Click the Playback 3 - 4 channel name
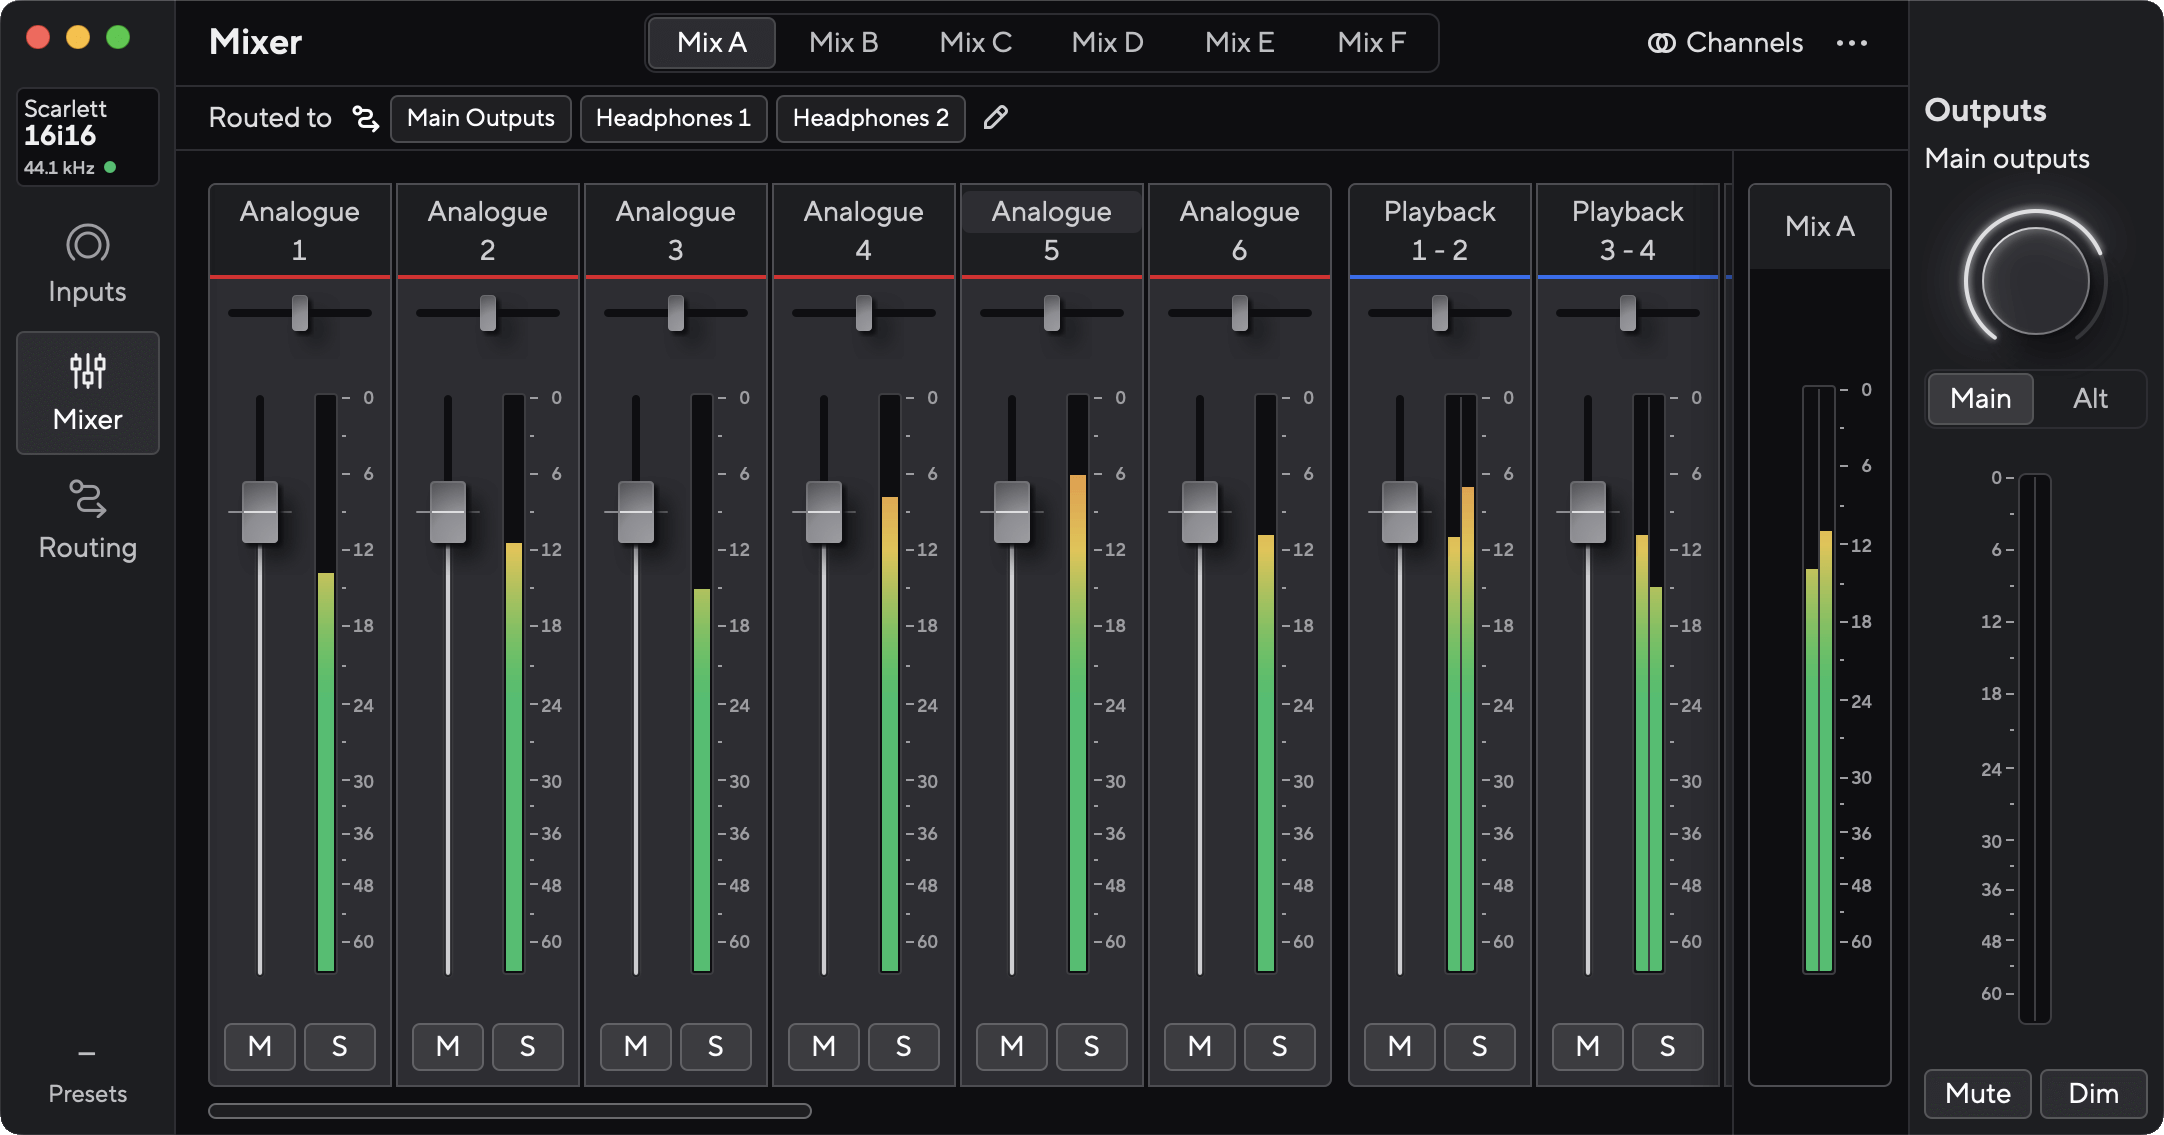 [x=1628, y=230]
